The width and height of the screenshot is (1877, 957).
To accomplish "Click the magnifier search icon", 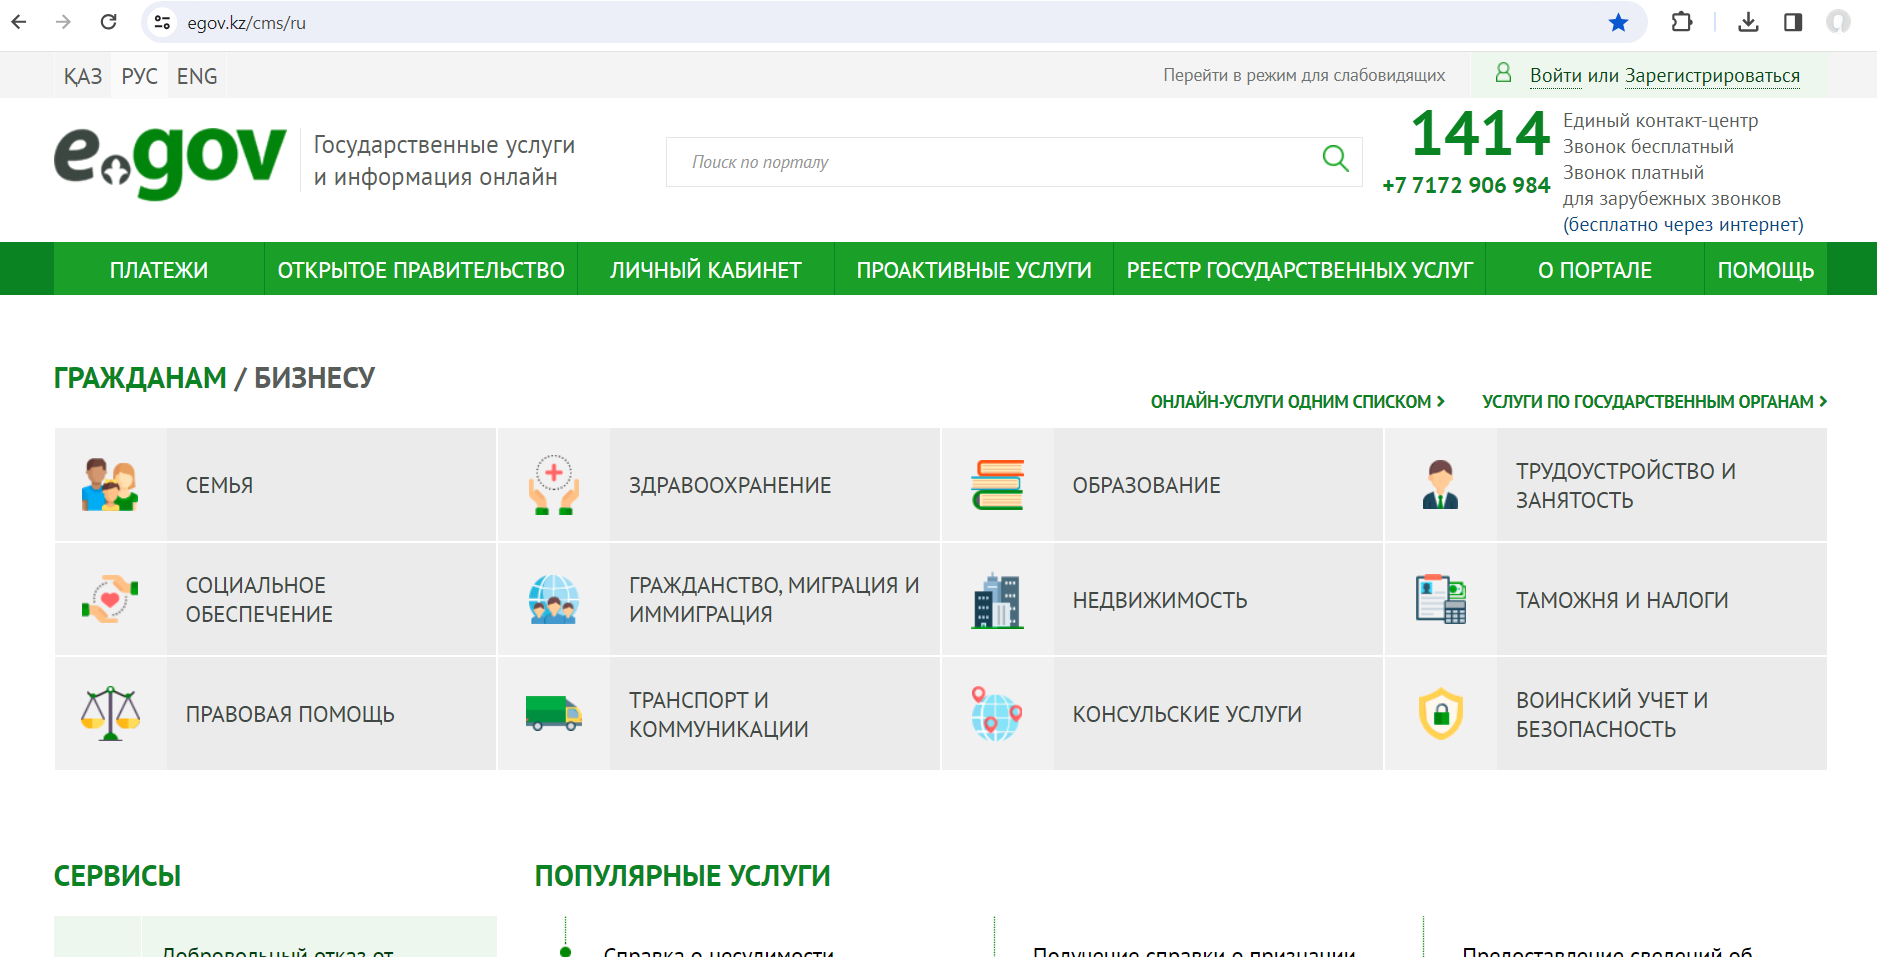I will pyautogui.click(x=1335, y=159).
